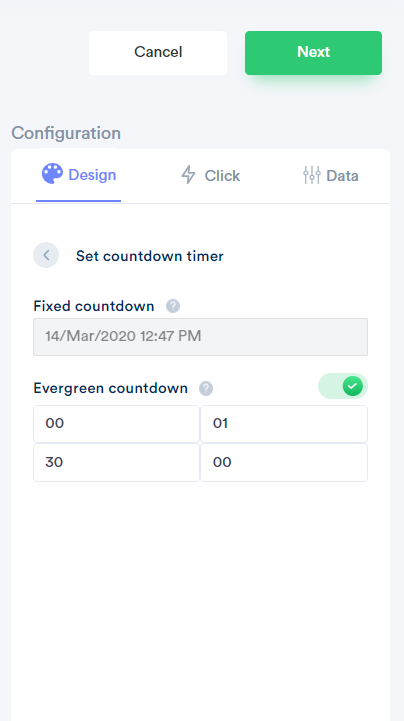This screenshot has width=404, height=721.
Task: Go back with the chevron arrow
Action: tap(46, 255)
